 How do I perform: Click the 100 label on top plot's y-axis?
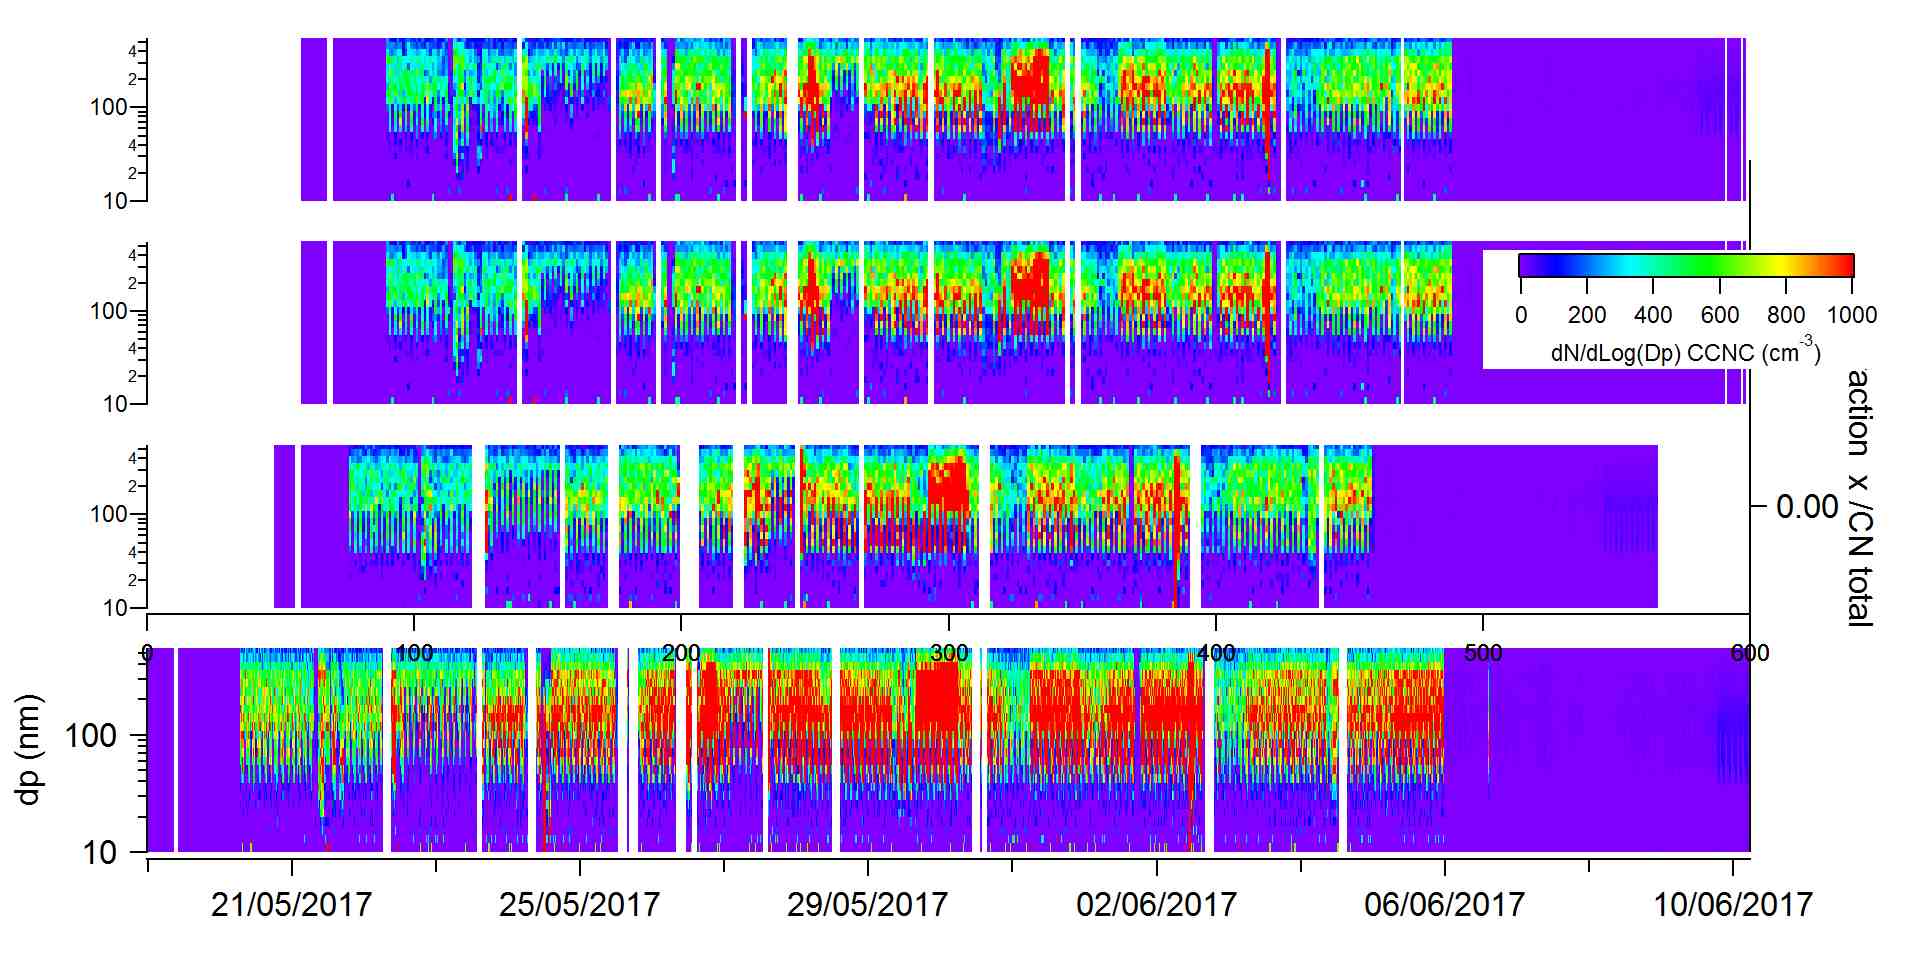[x=109, y=107]
